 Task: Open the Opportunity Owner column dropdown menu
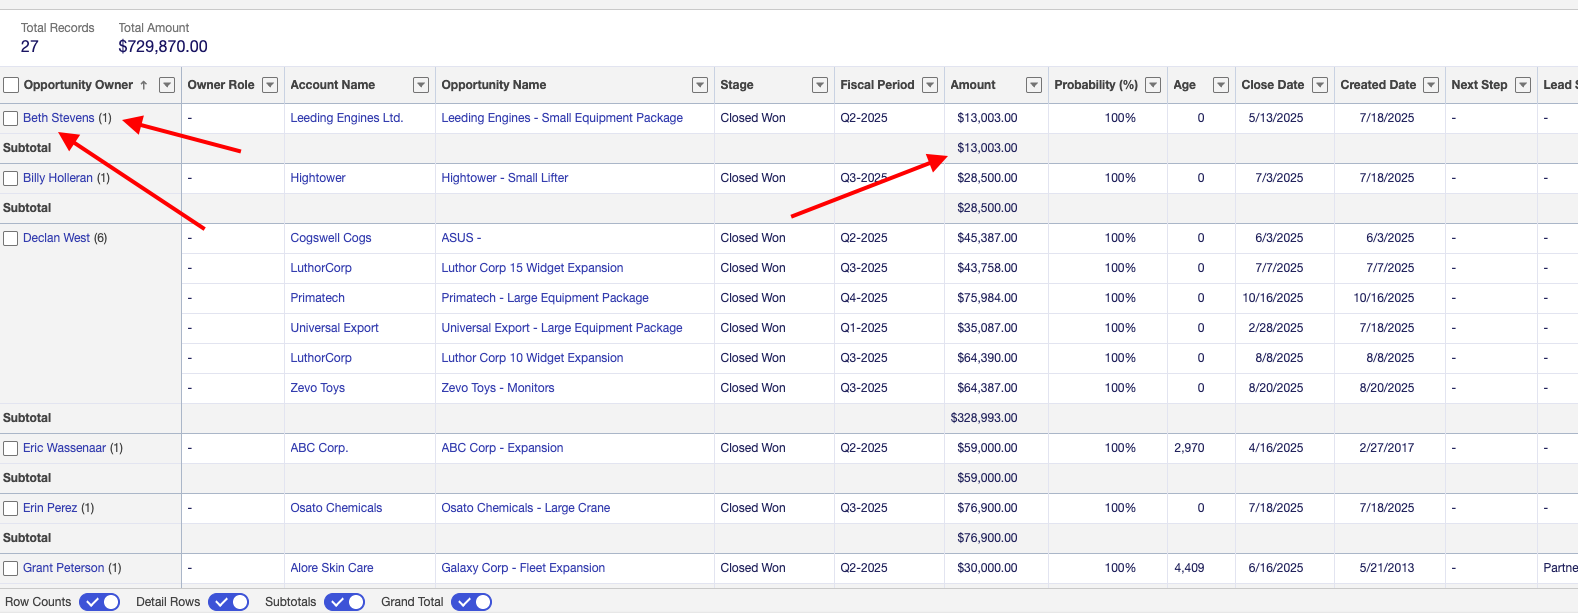tap(167, 85)
